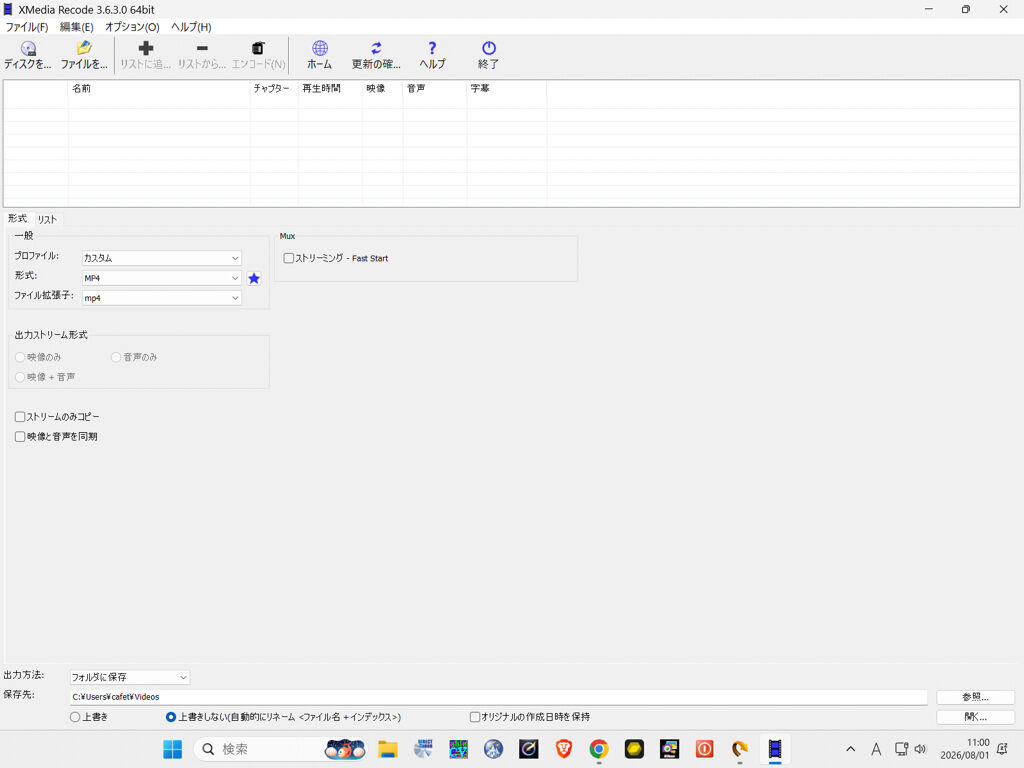This screenshot has height=768, width=1024.
Task: Open the output method dropdown フォルダに保存
Action: (129, 677)
